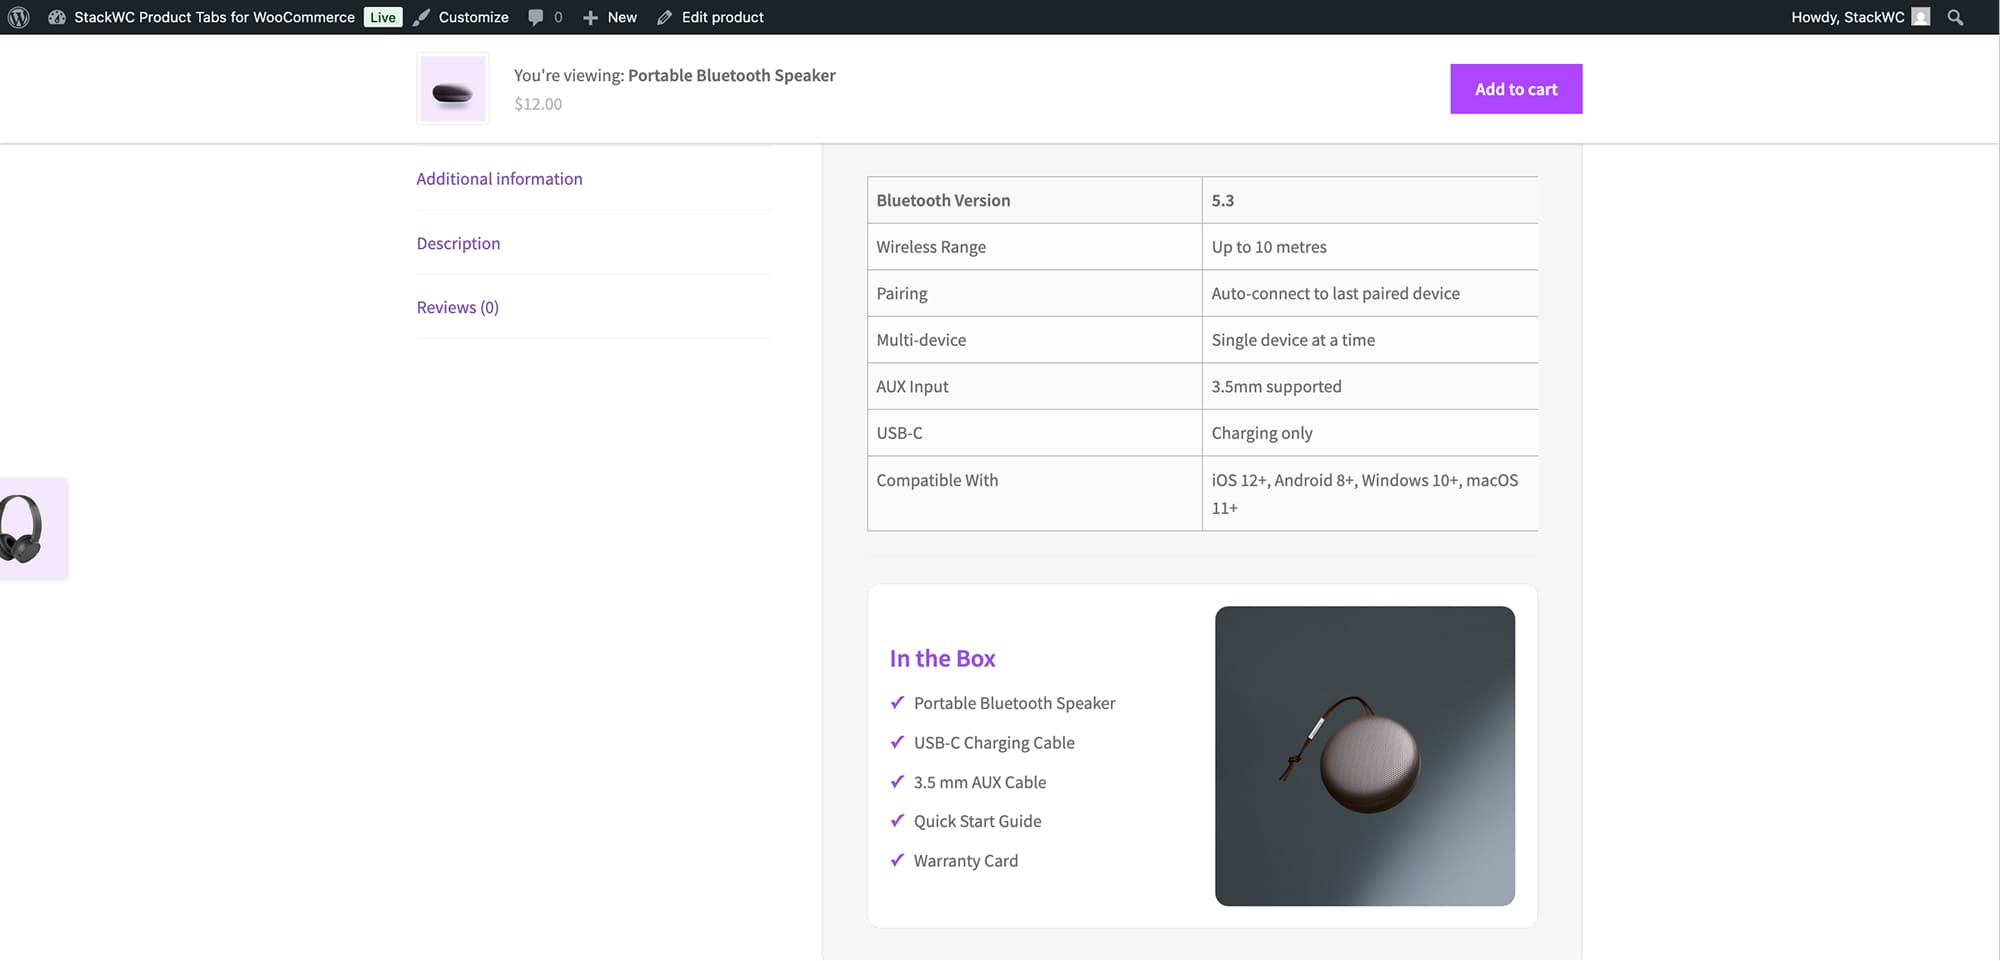Image resolution: width=2000 pixels, height=961 pixels.
Task: Click the Howdy, StackWC account menu
Action: pyautogui.click(x=1846, y=17)
